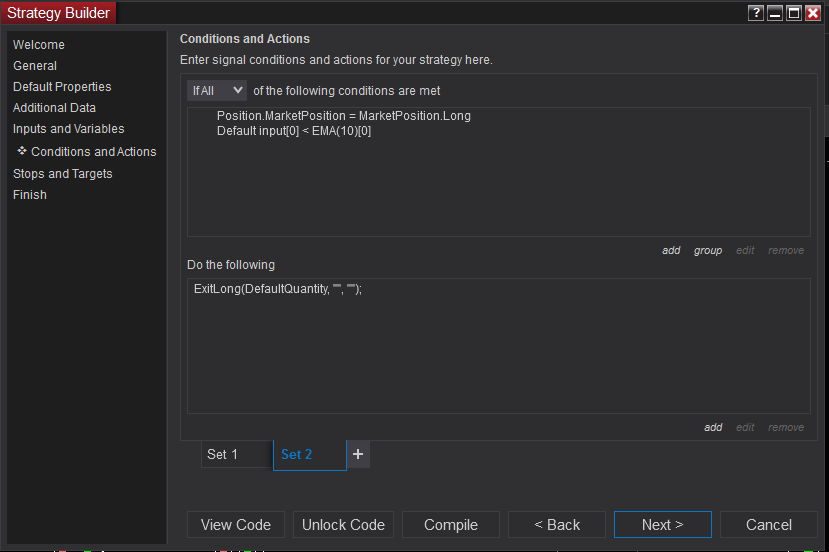The height and width of the screenshot is (552, 829).
Task: Select the EMA(10) condition line
Action: point(294,131)
